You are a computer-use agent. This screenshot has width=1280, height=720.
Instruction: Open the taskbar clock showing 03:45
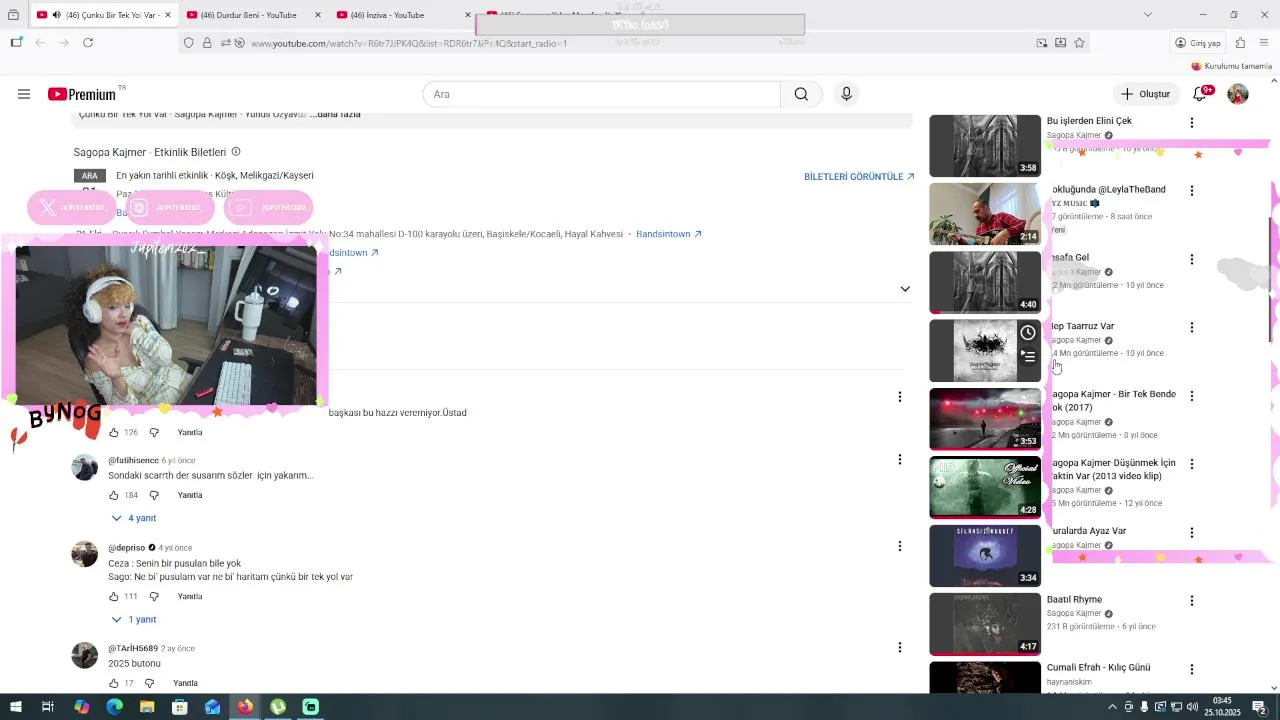coord(1222,707)
